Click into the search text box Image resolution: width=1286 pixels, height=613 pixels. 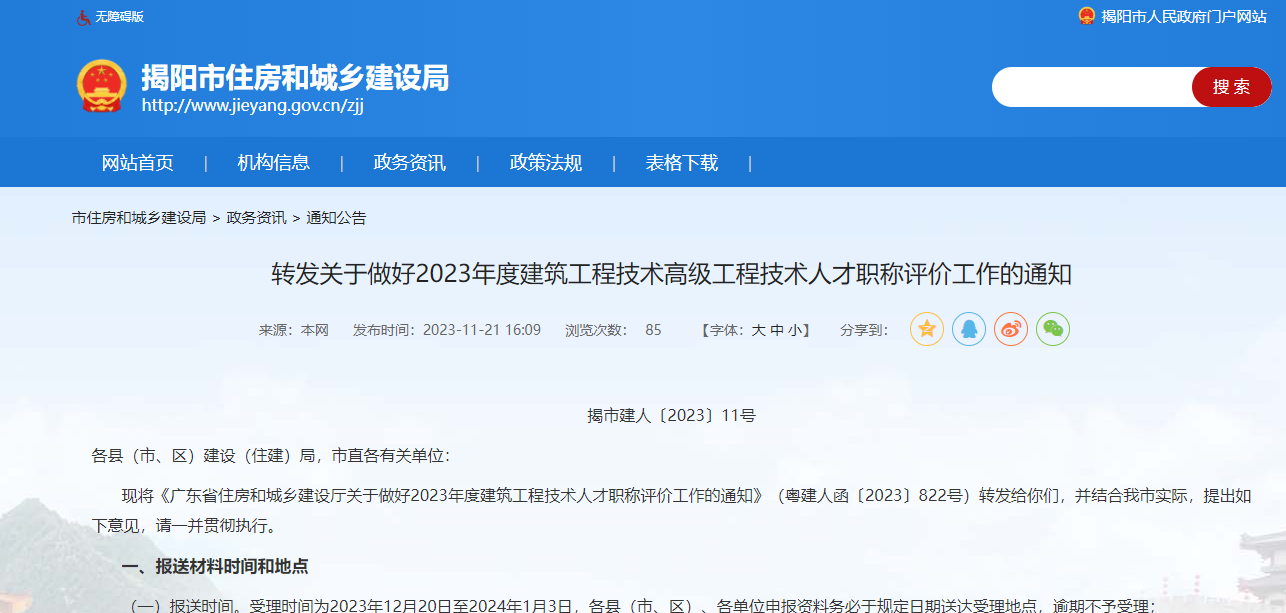(1090, 88)
